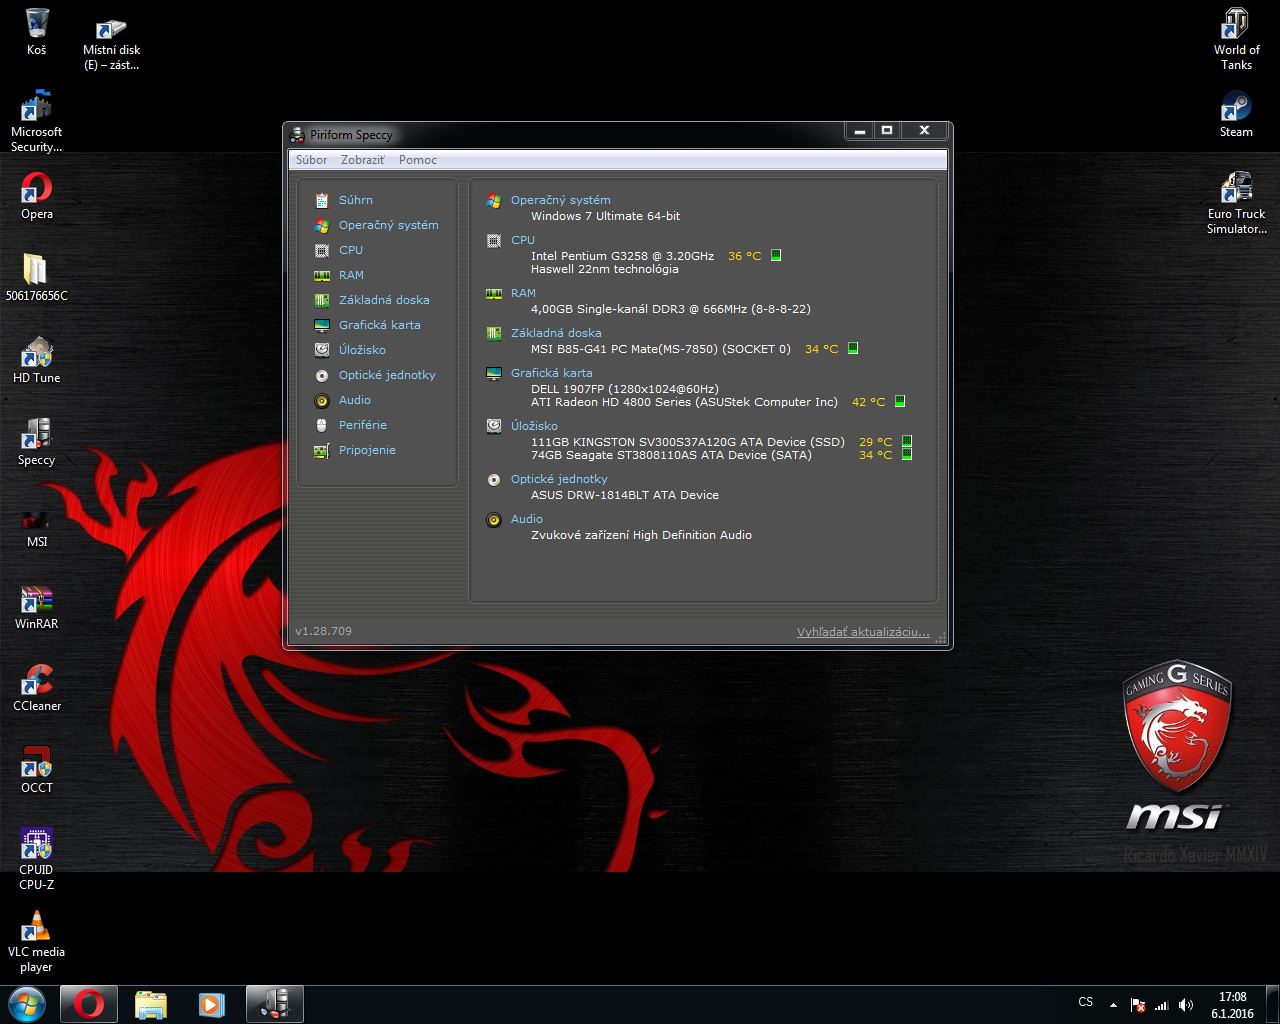This screenshot has height=1024, width=1280.
Task: Click the Action Center flag tray icon
Action: pos(1138,1005)
